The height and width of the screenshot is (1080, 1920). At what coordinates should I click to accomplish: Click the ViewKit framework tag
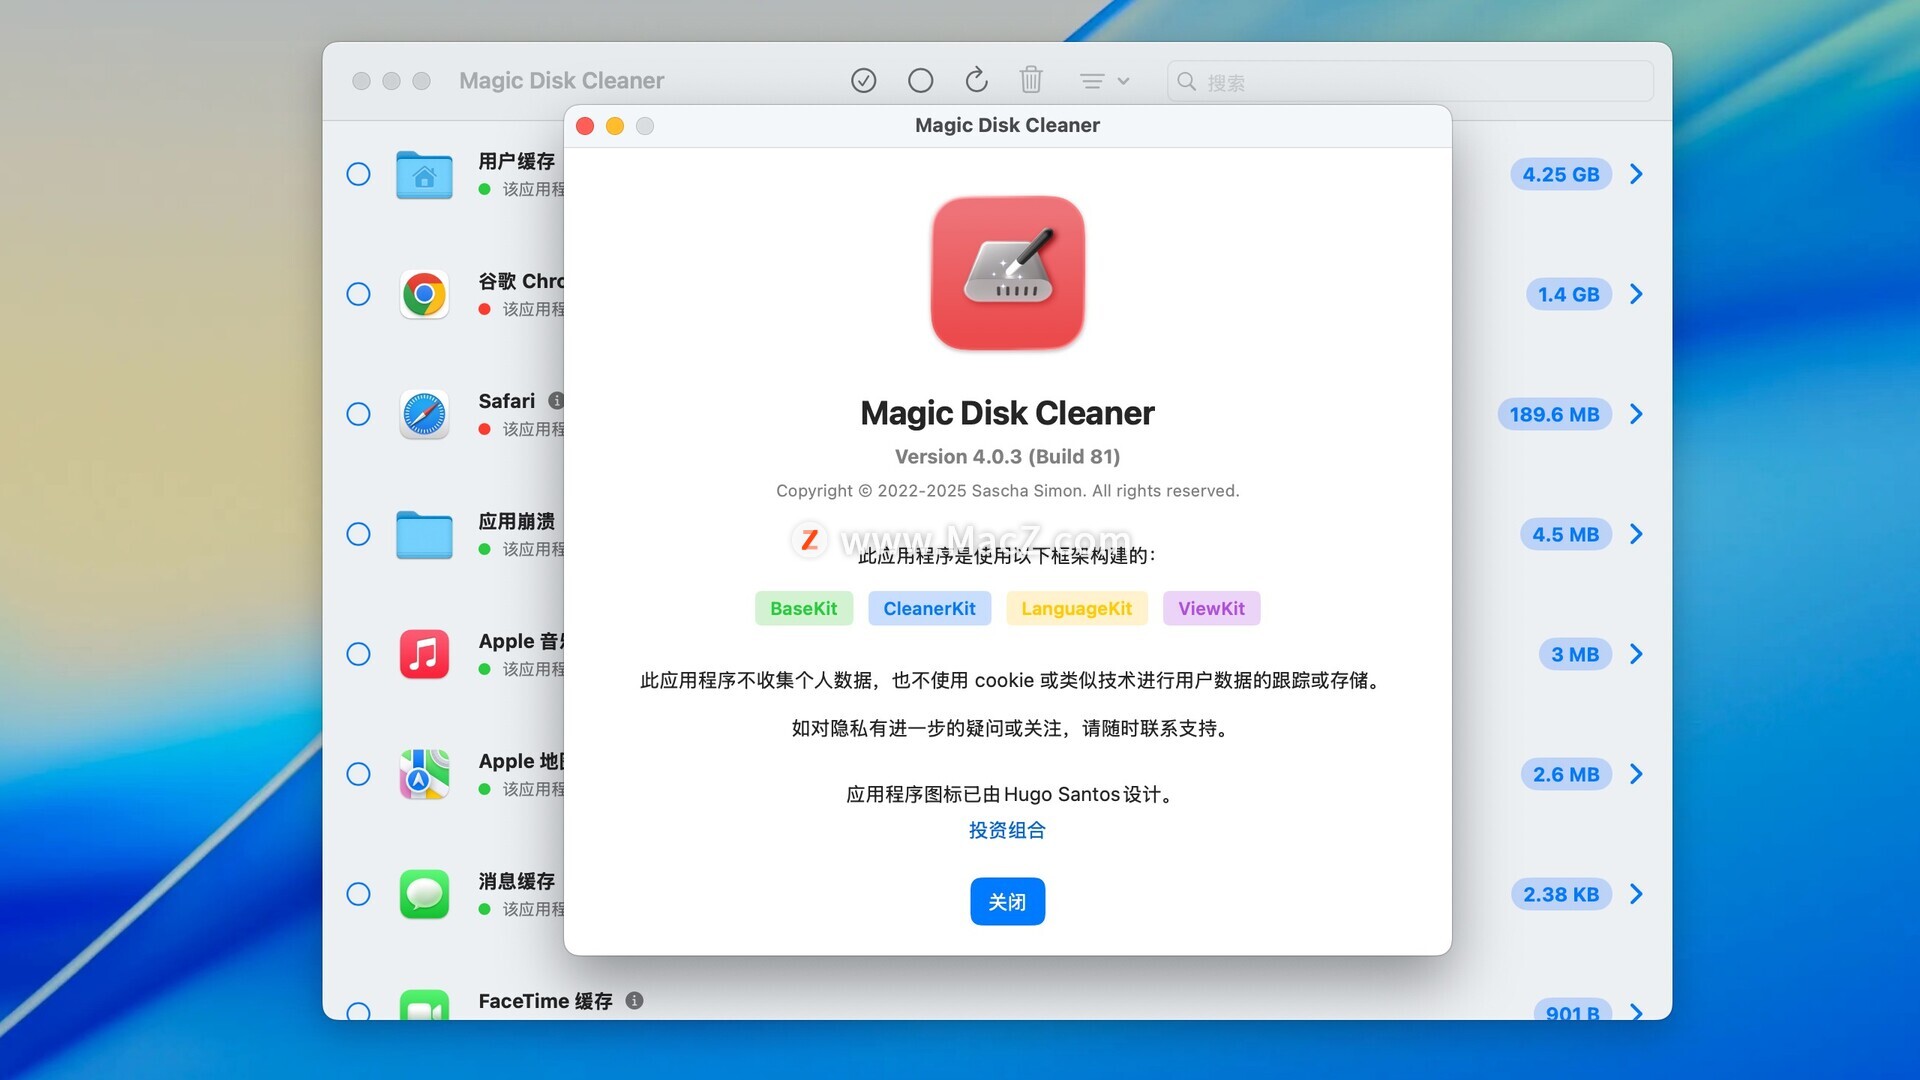1211,608
